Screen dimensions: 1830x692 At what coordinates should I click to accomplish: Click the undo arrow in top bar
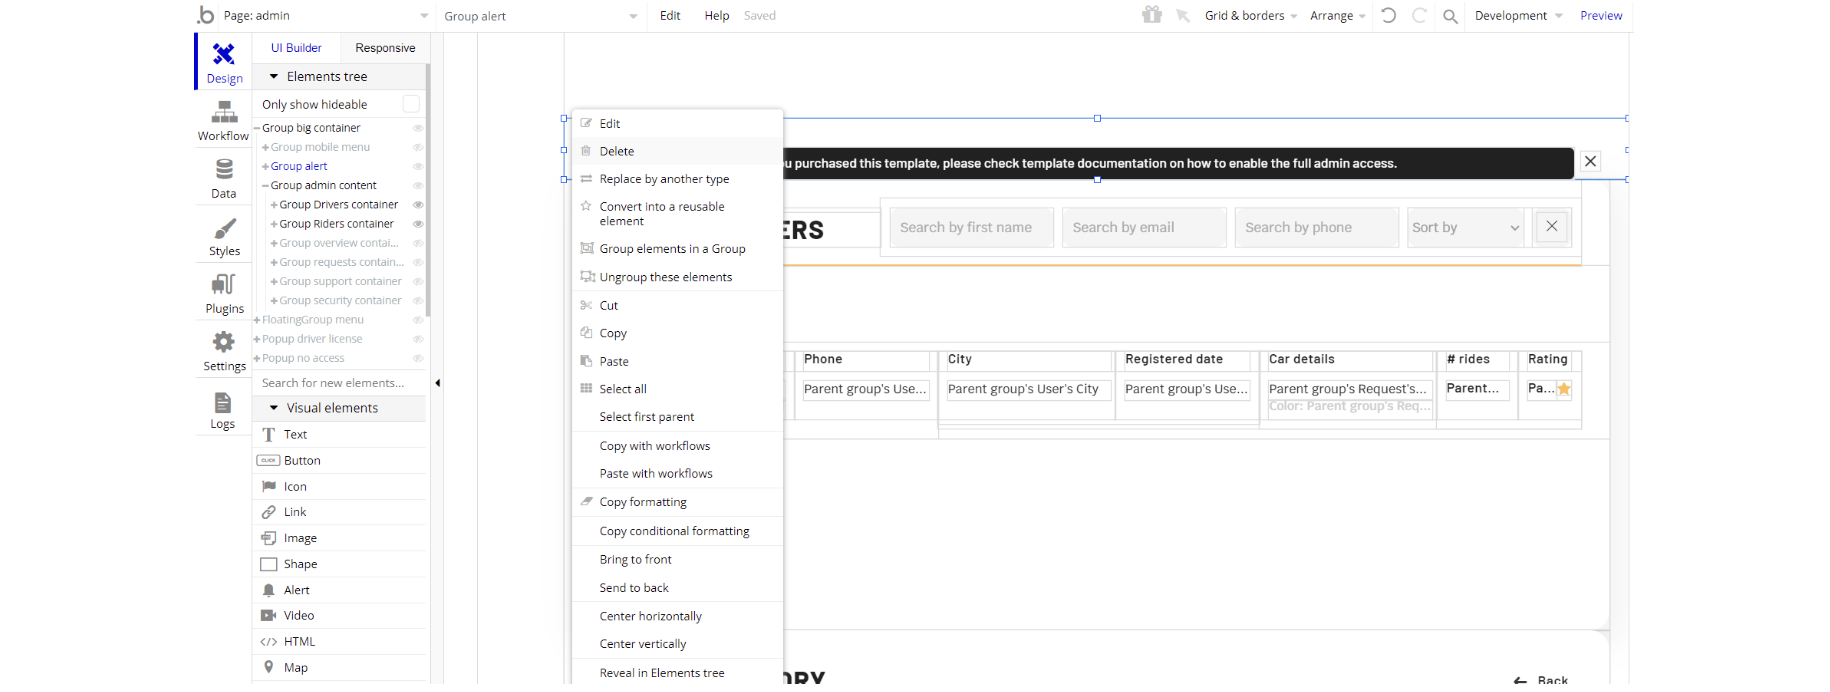tap(1388, 15)
